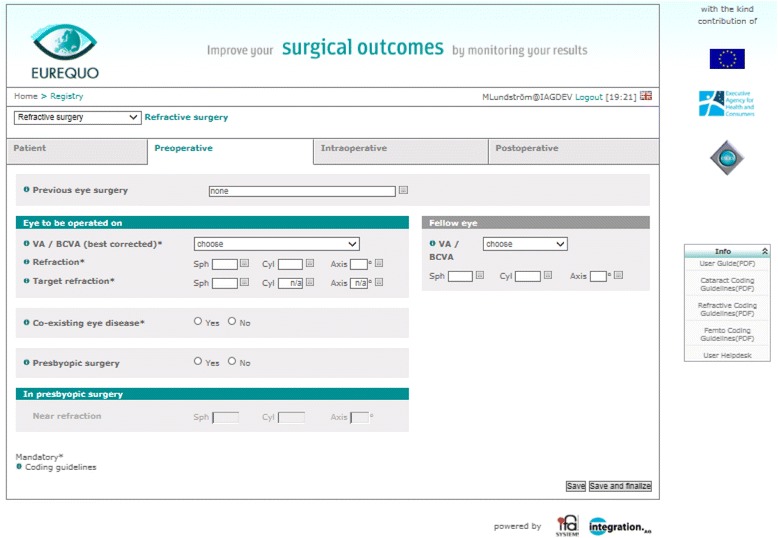Select Yes for Presbyopic surgery
The image size is (778, 538).
coord(198,361)
